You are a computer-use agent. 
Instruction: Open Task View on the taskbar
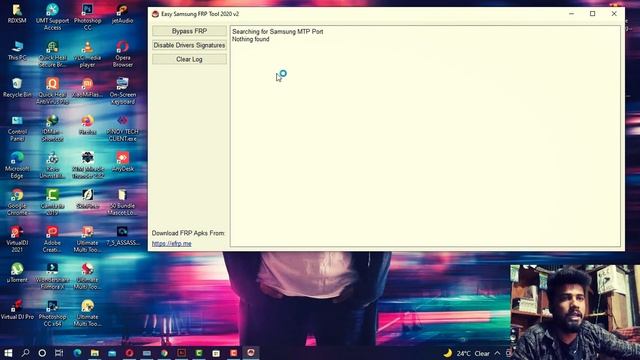click(59, 353)
